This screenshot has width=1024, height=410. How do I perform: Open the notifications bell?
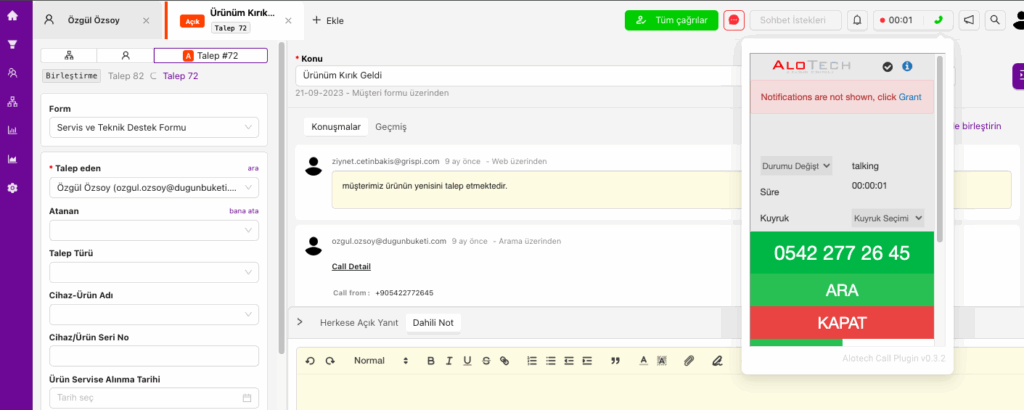tap(857, 20)
